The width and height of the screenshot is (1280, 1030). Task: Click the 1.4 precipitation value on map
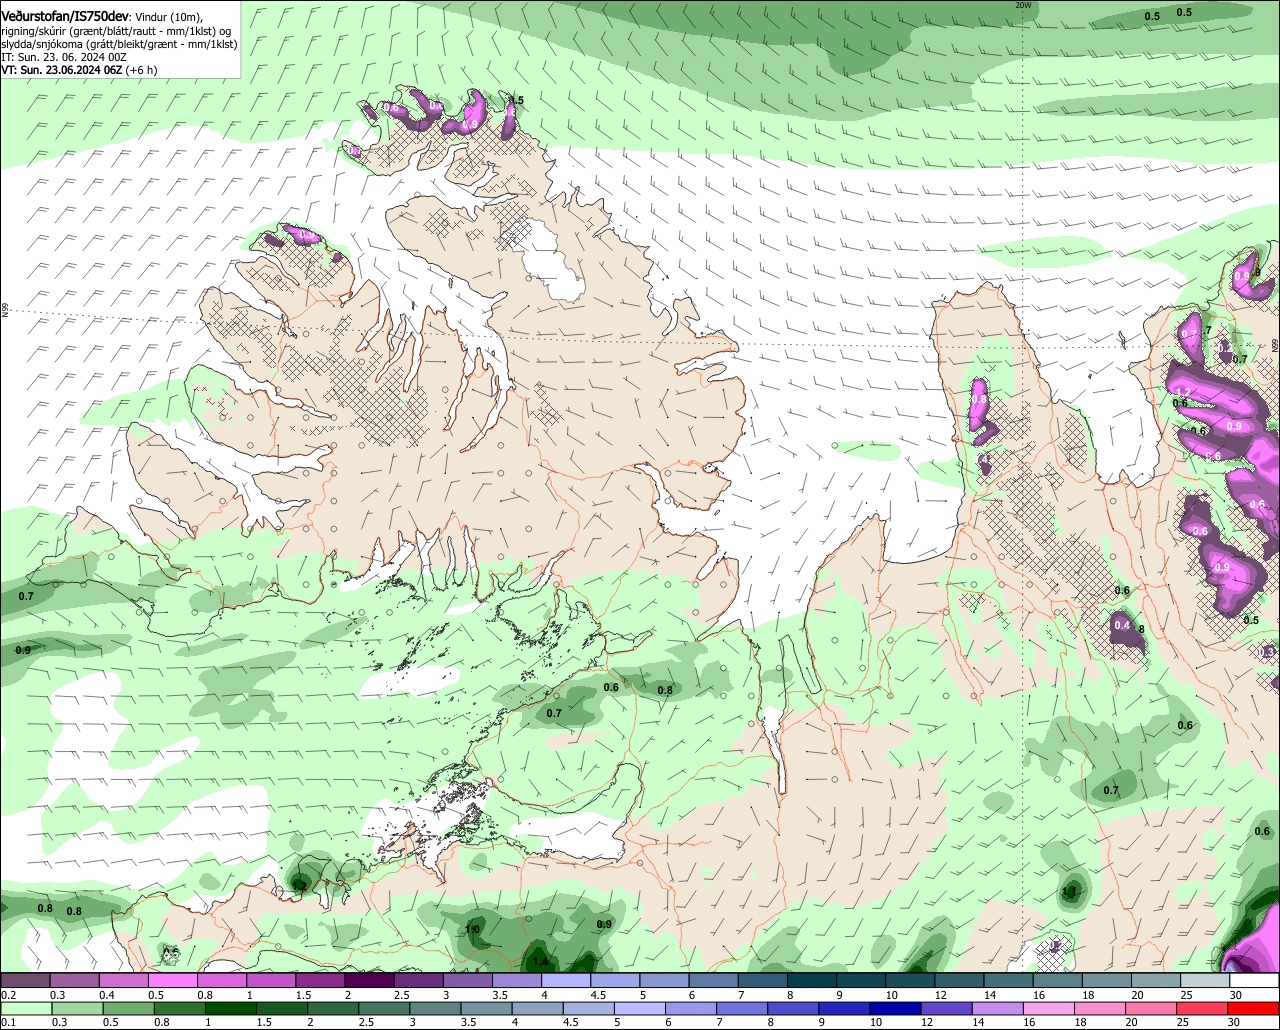541,961
